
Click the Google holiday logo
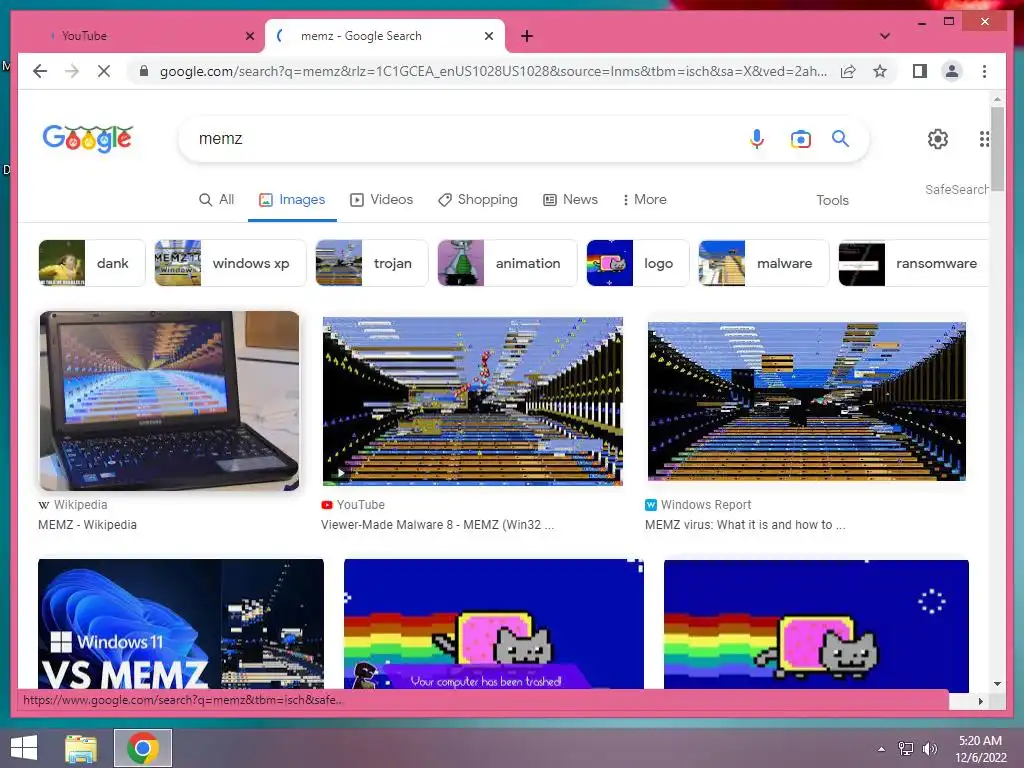pos(88,138)
